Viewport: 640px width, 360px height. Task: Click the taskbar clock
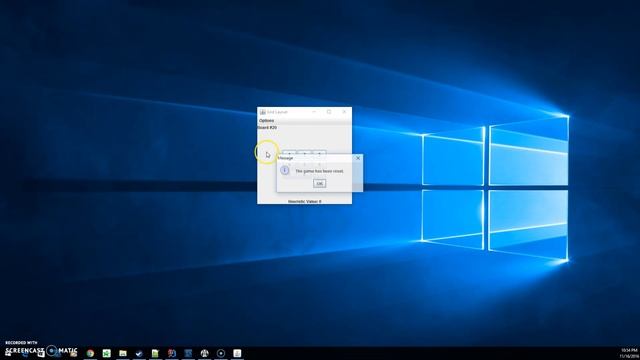pos(629,353)
